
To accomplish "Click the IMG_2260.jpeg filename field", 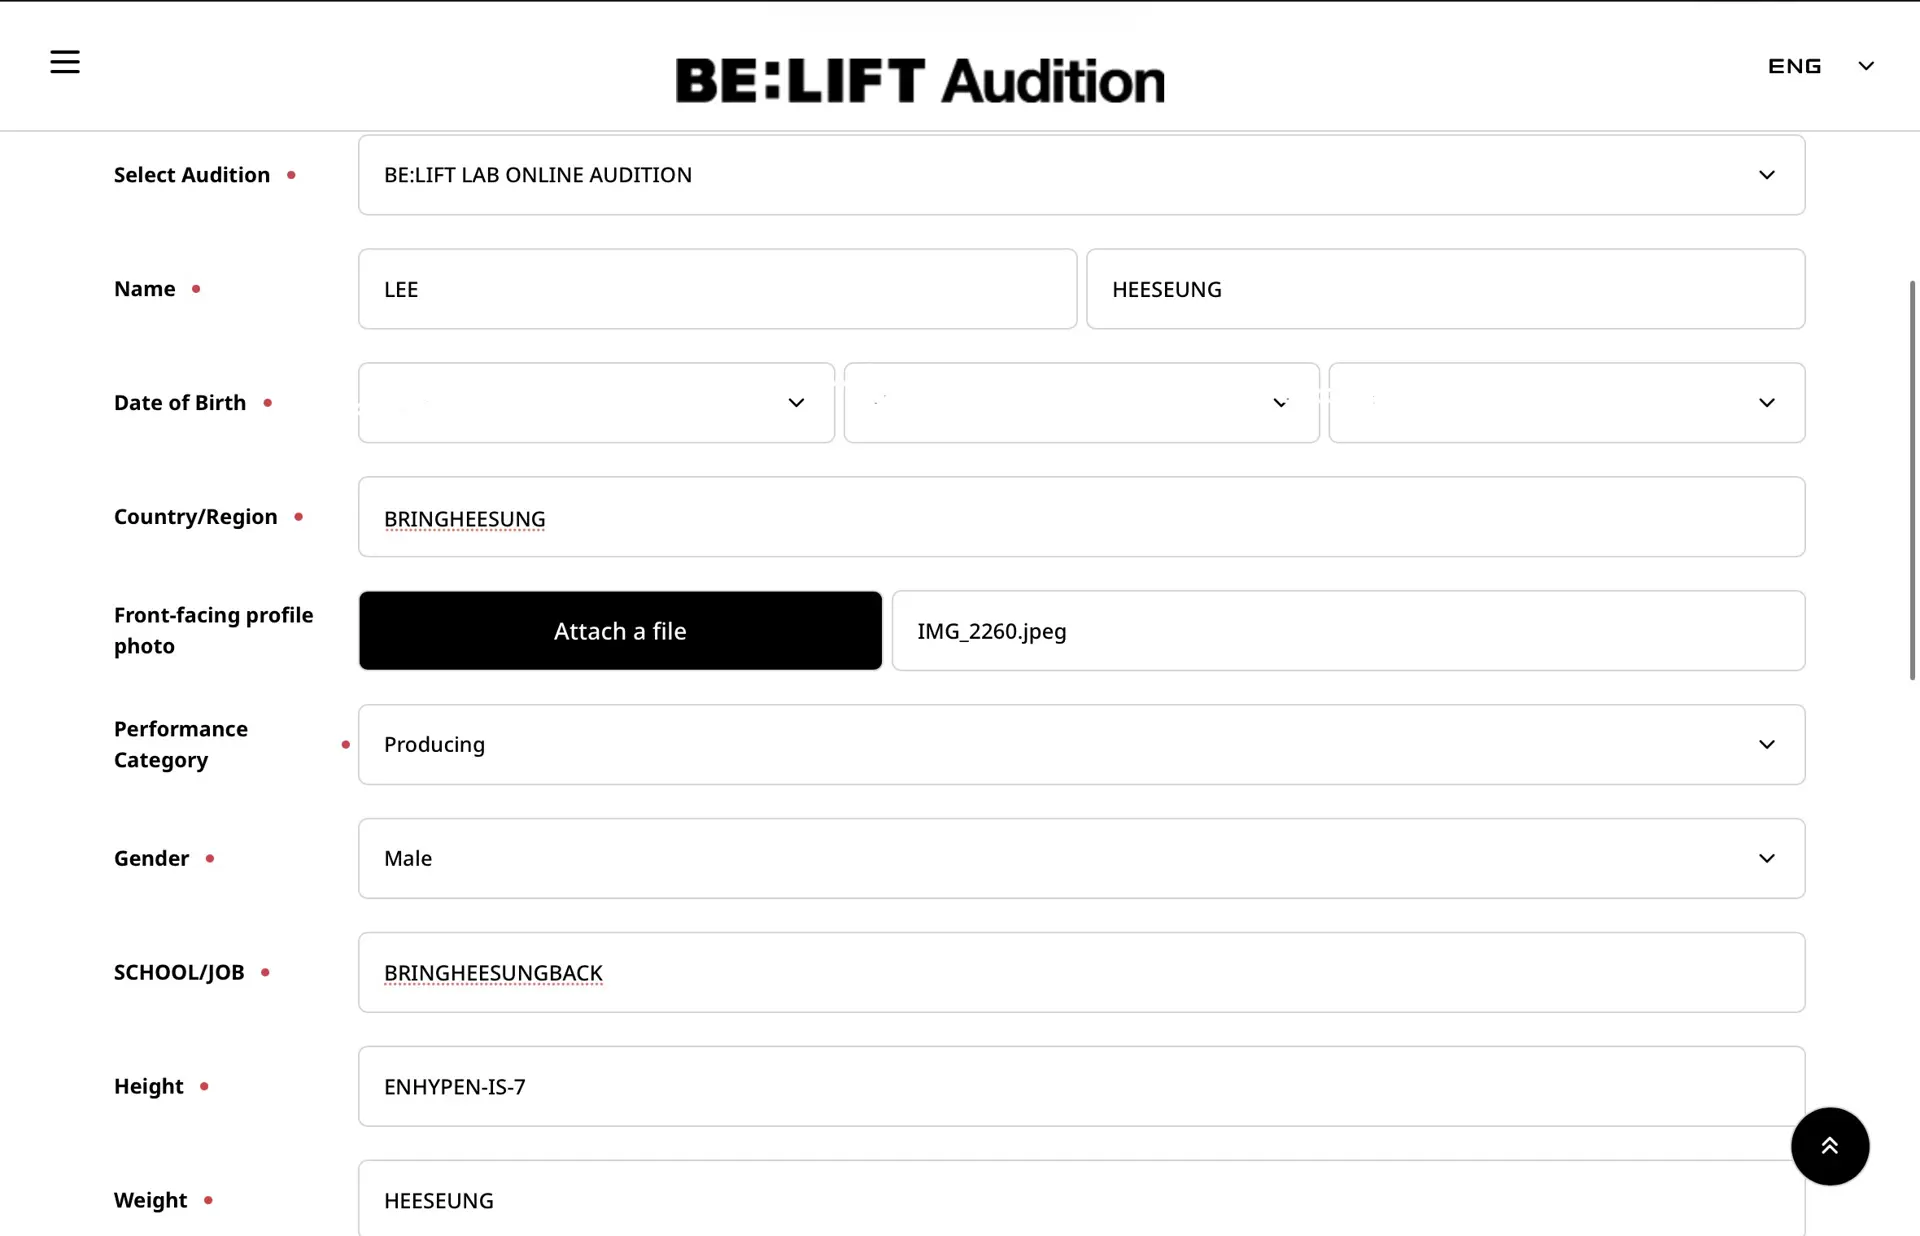I will (x=1348, y=631).
